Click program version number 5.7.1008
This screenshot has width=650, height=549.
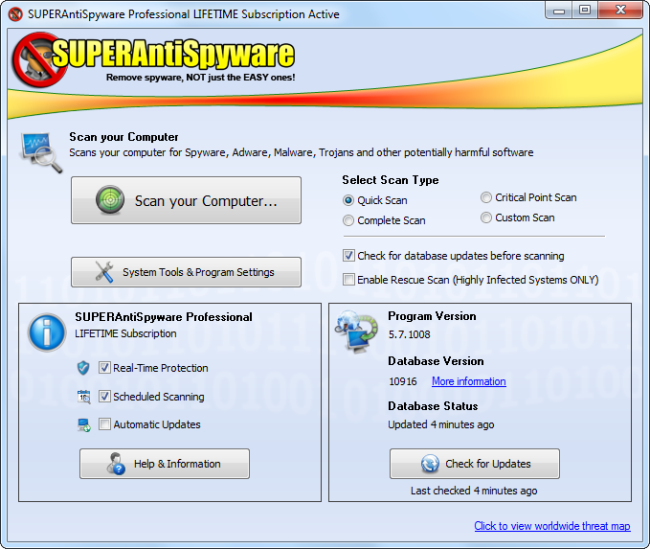409,334
